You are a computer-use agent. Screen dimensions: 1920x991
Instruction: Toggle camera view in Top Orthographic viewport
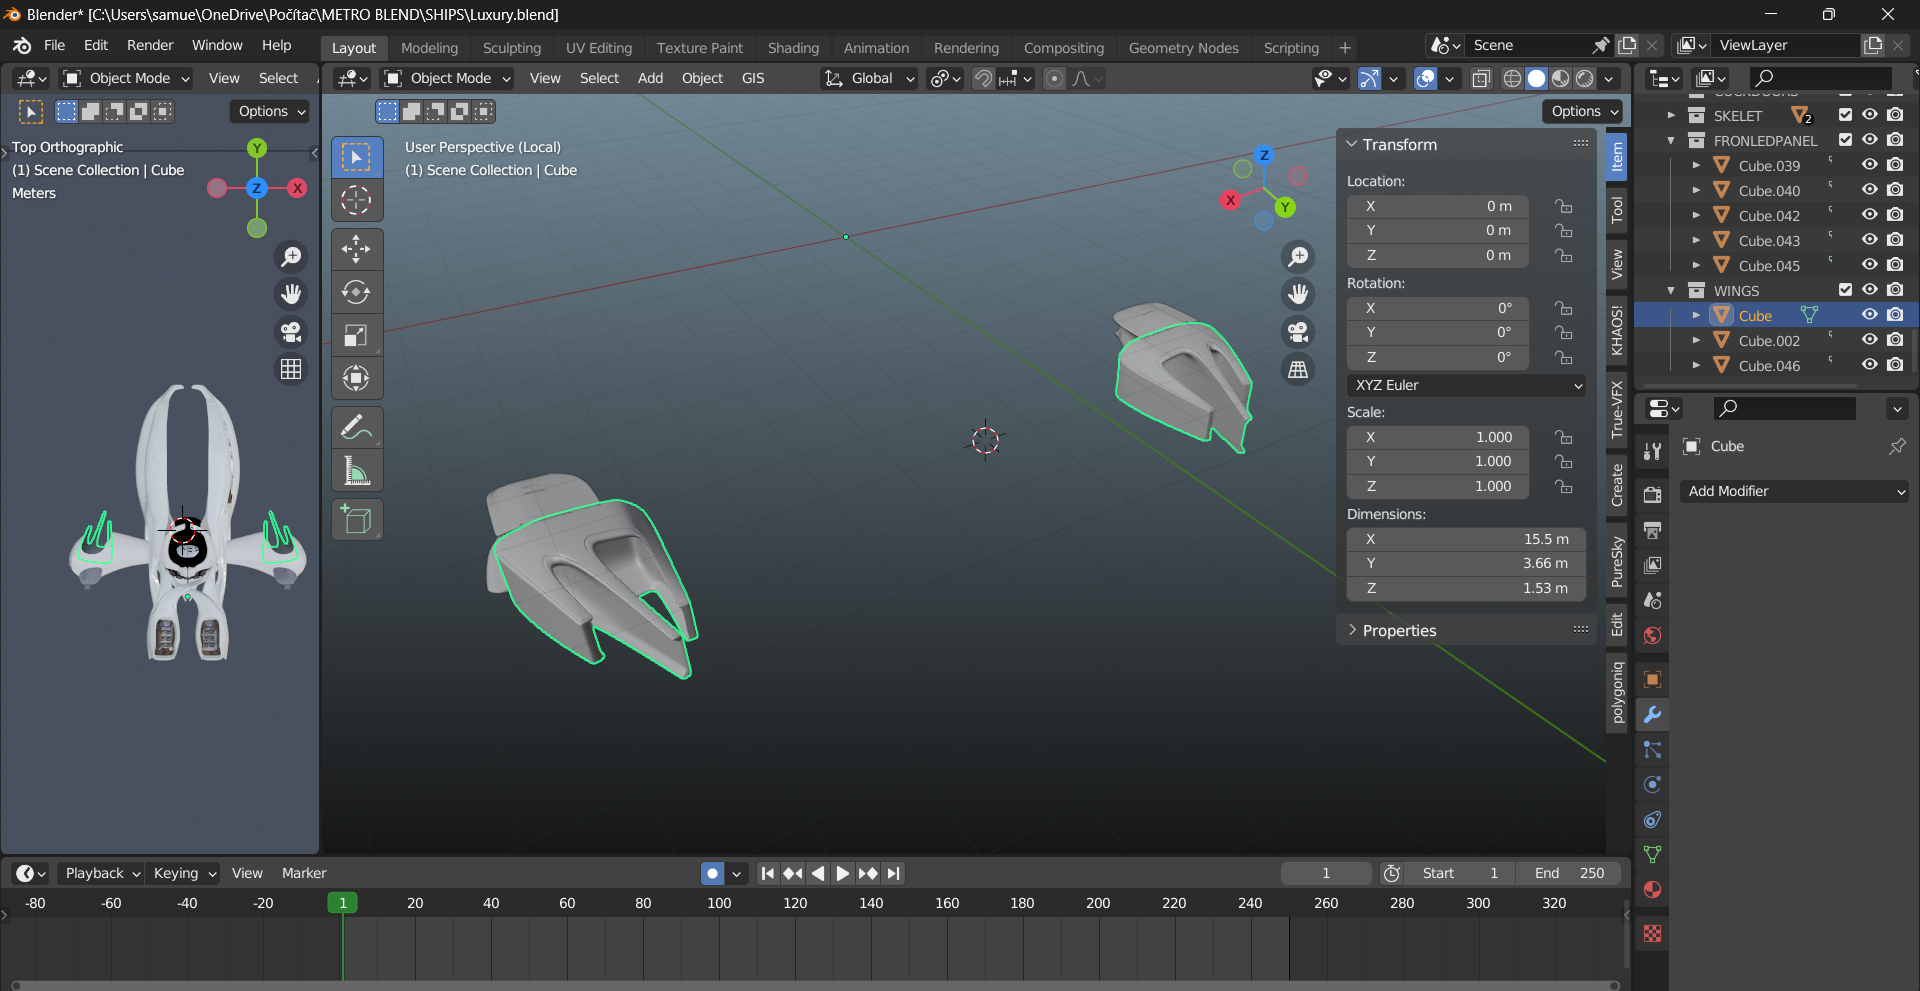pos(291,332)
